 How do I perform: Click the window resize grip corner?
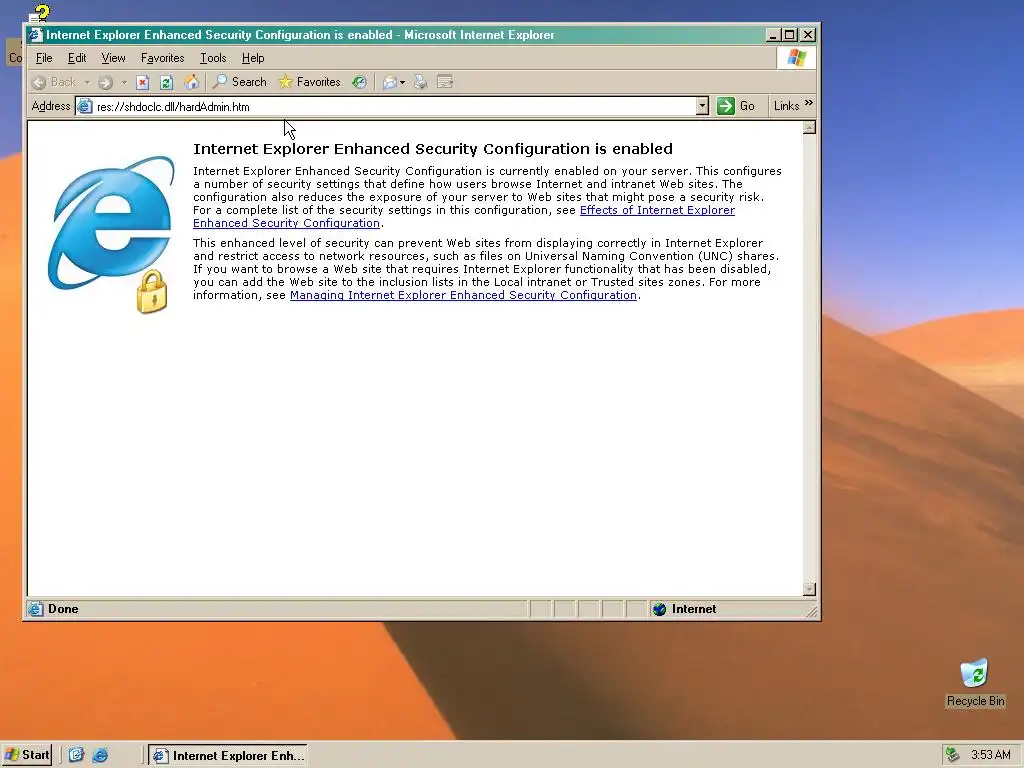click(x=812, y=612)
